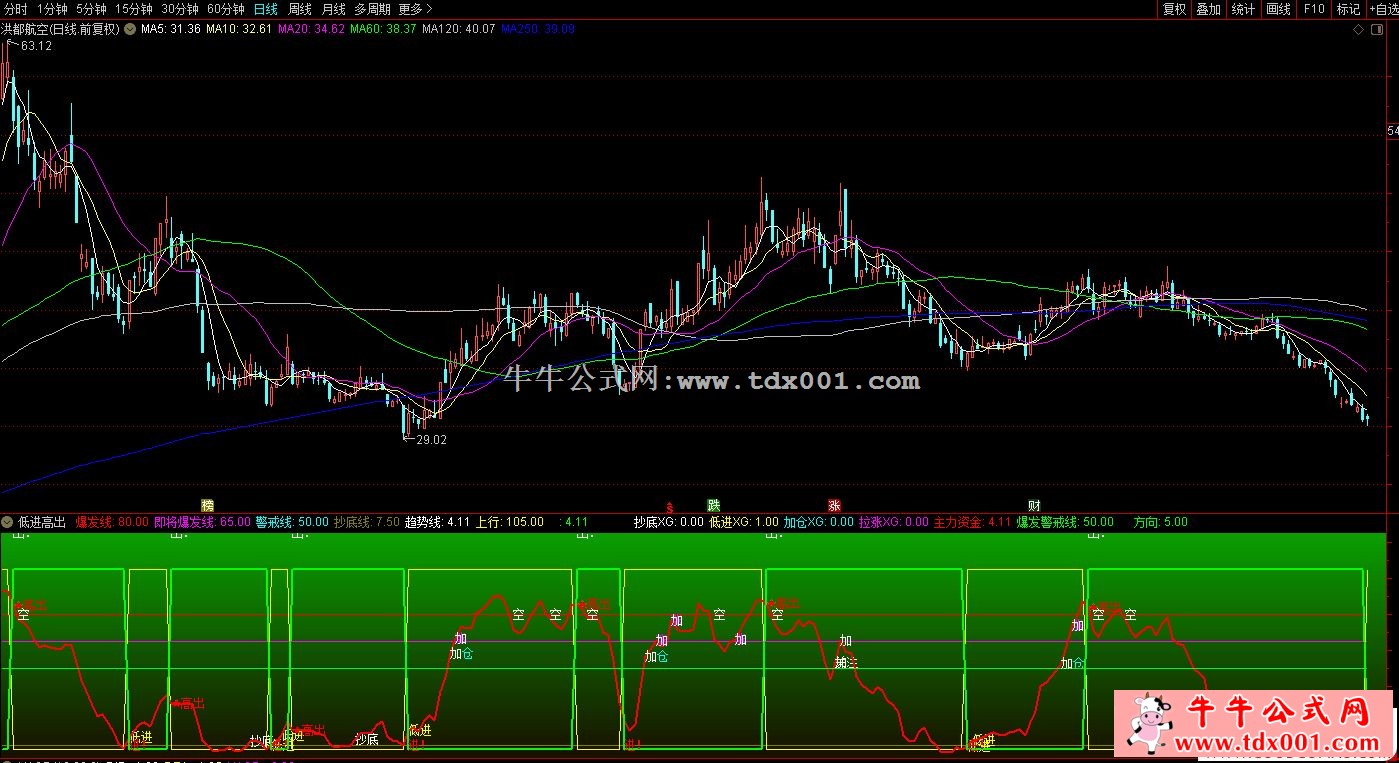
Task: Select the 日线 daily period tab
Action: (266, 9)
